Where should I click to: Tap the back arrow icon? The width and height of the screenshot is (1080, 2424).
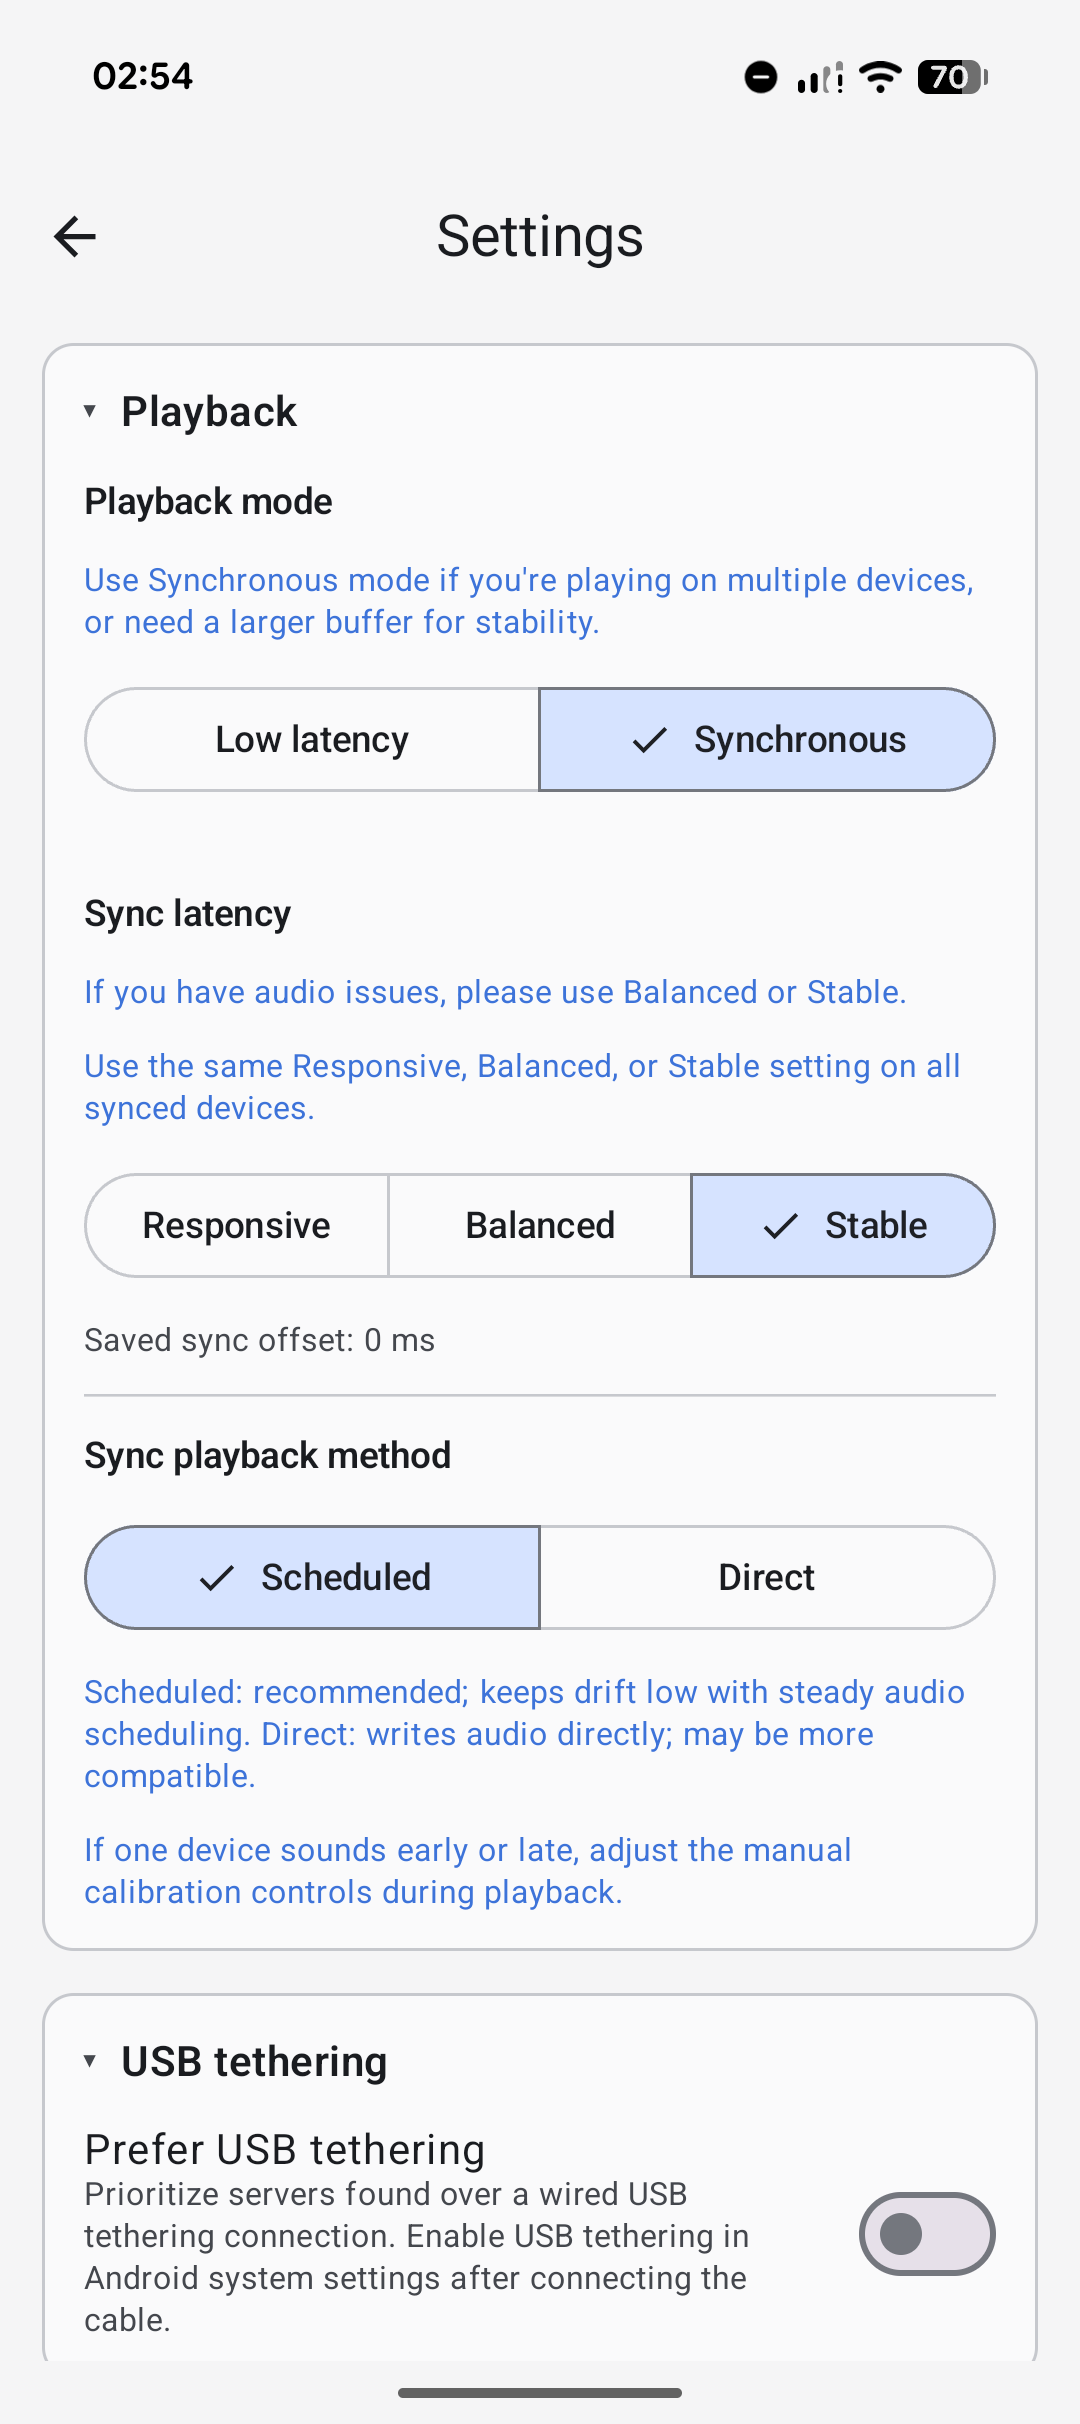(75, 237)
